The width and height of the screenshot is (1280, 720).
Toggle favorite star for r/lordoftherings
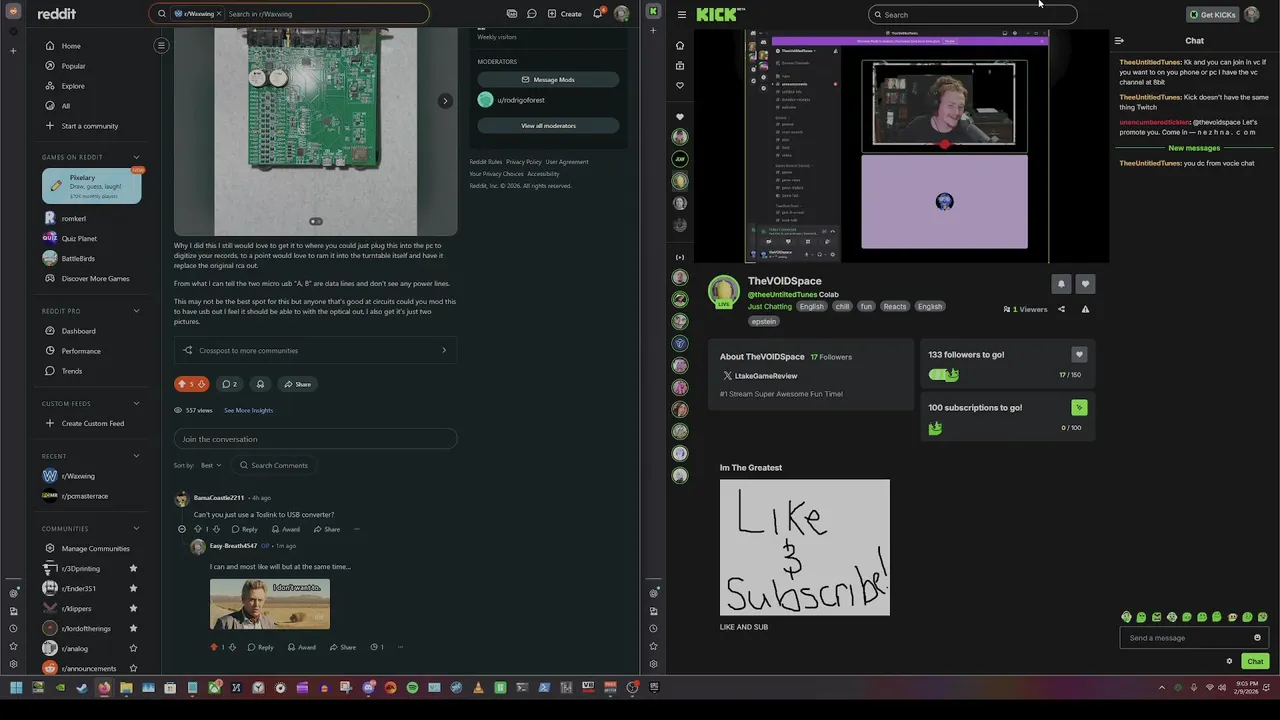click(x=133, y=628)
